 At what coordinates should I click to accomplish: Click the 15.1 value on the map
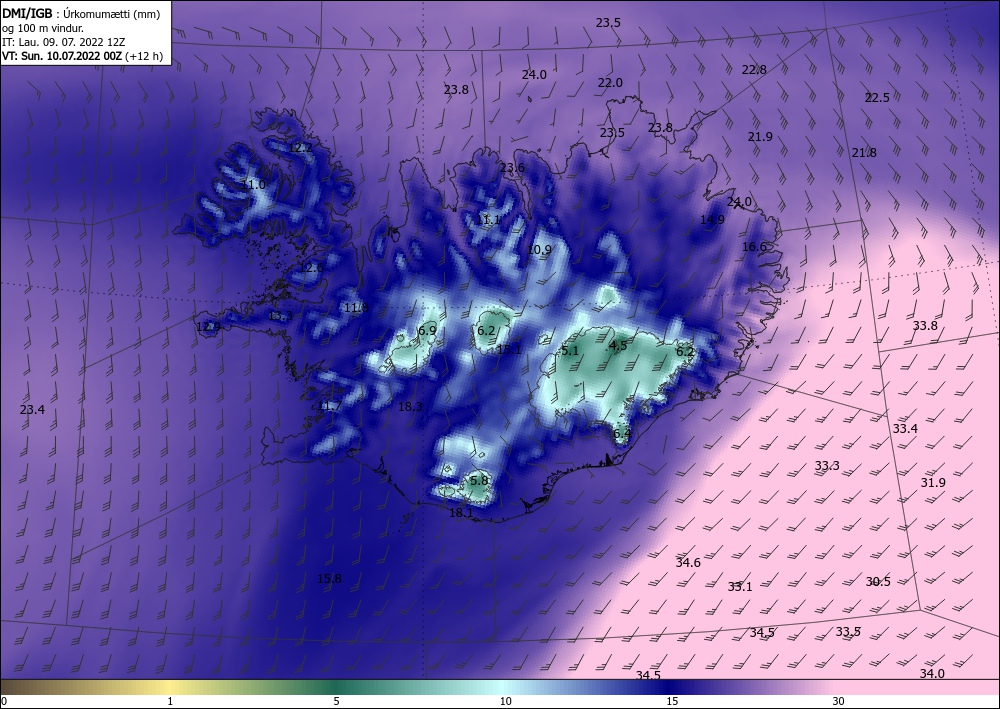[509, 349]
